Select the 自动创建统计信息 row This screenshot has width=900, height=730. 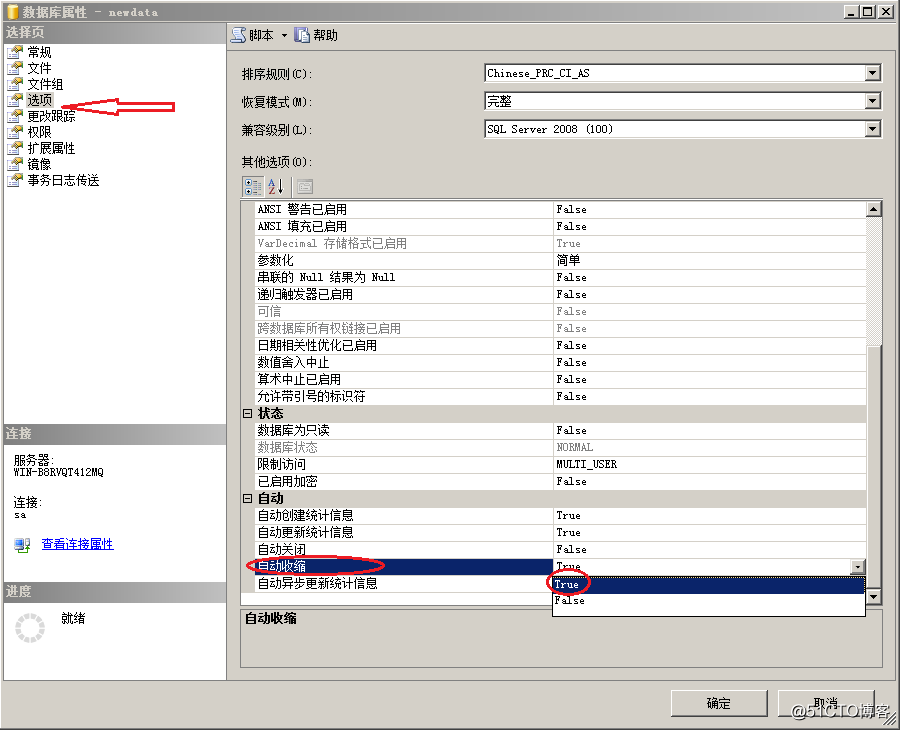(x=560, y=515)
